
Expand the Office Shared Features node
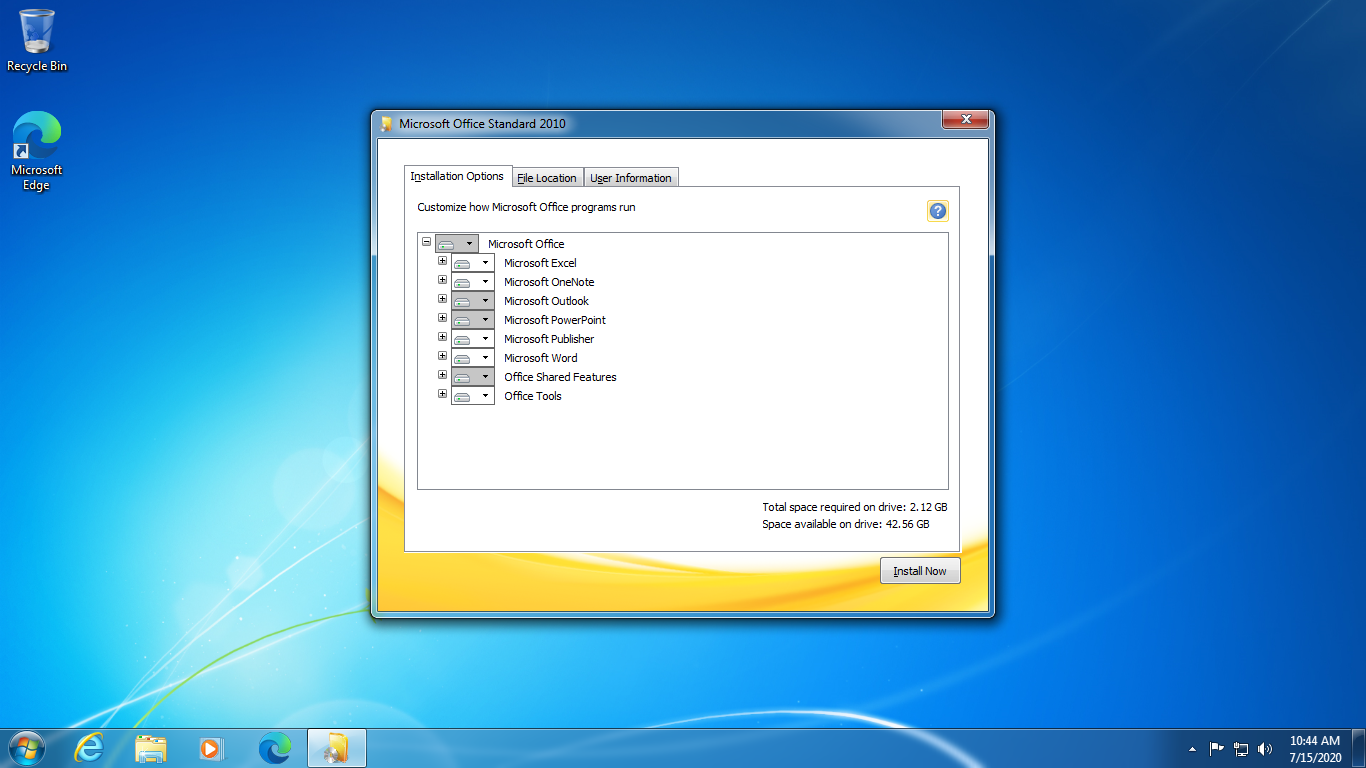point(443,375)
